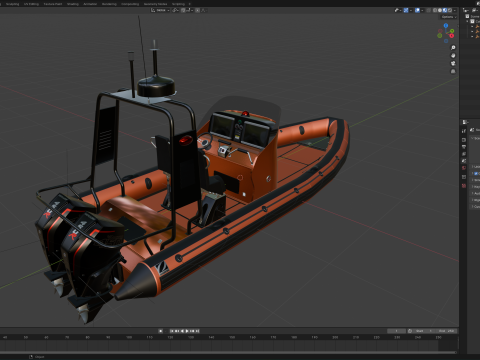Click the timeline End frame field
This screenshot has height=360, width=480.
[x=446, y=331]
